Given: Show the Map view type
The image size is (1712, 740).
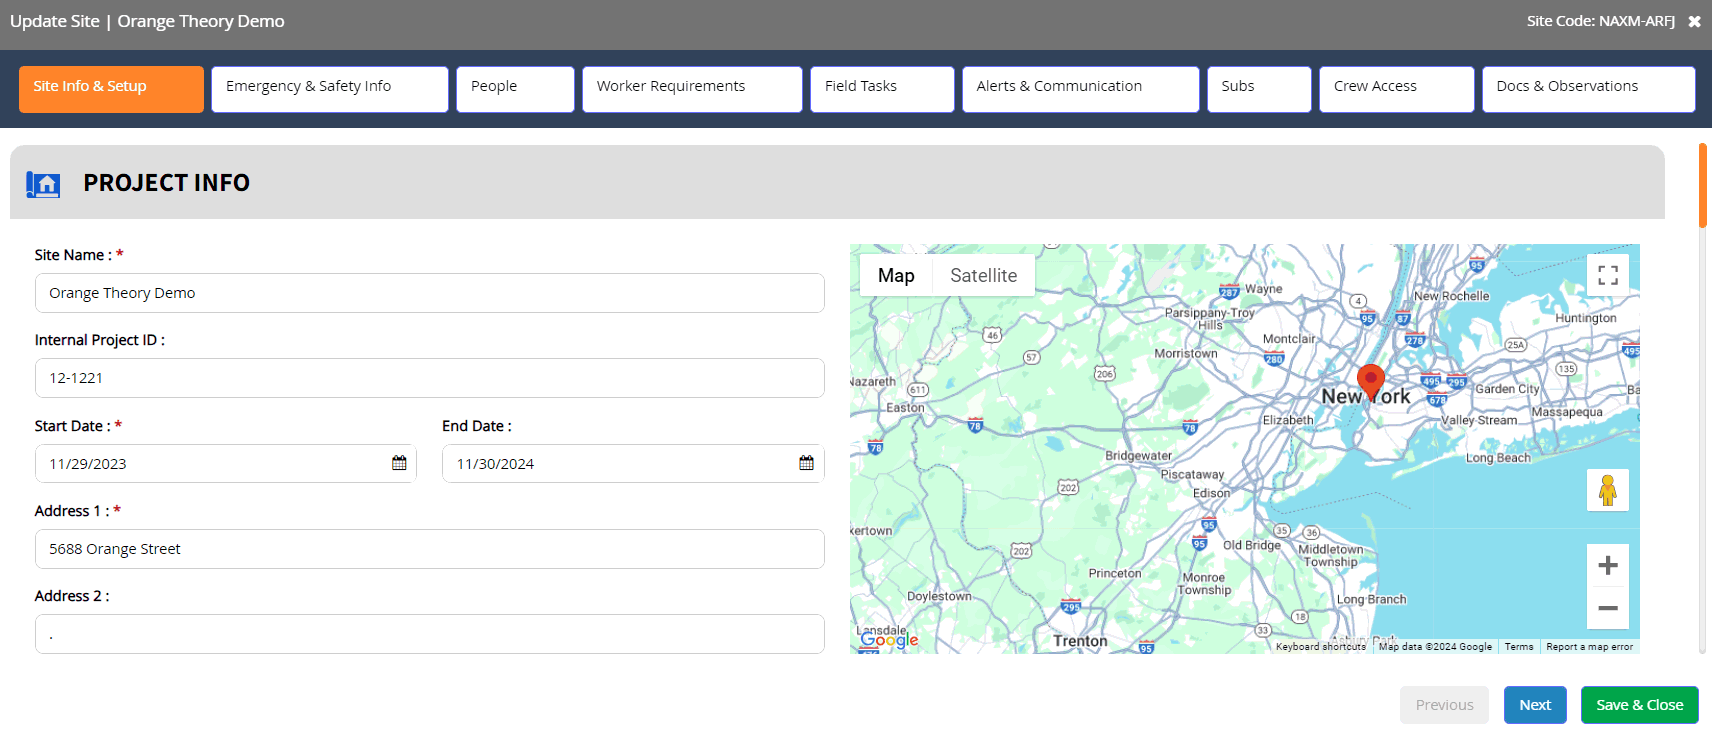Looking at the screenshot, I should [896, 275].
